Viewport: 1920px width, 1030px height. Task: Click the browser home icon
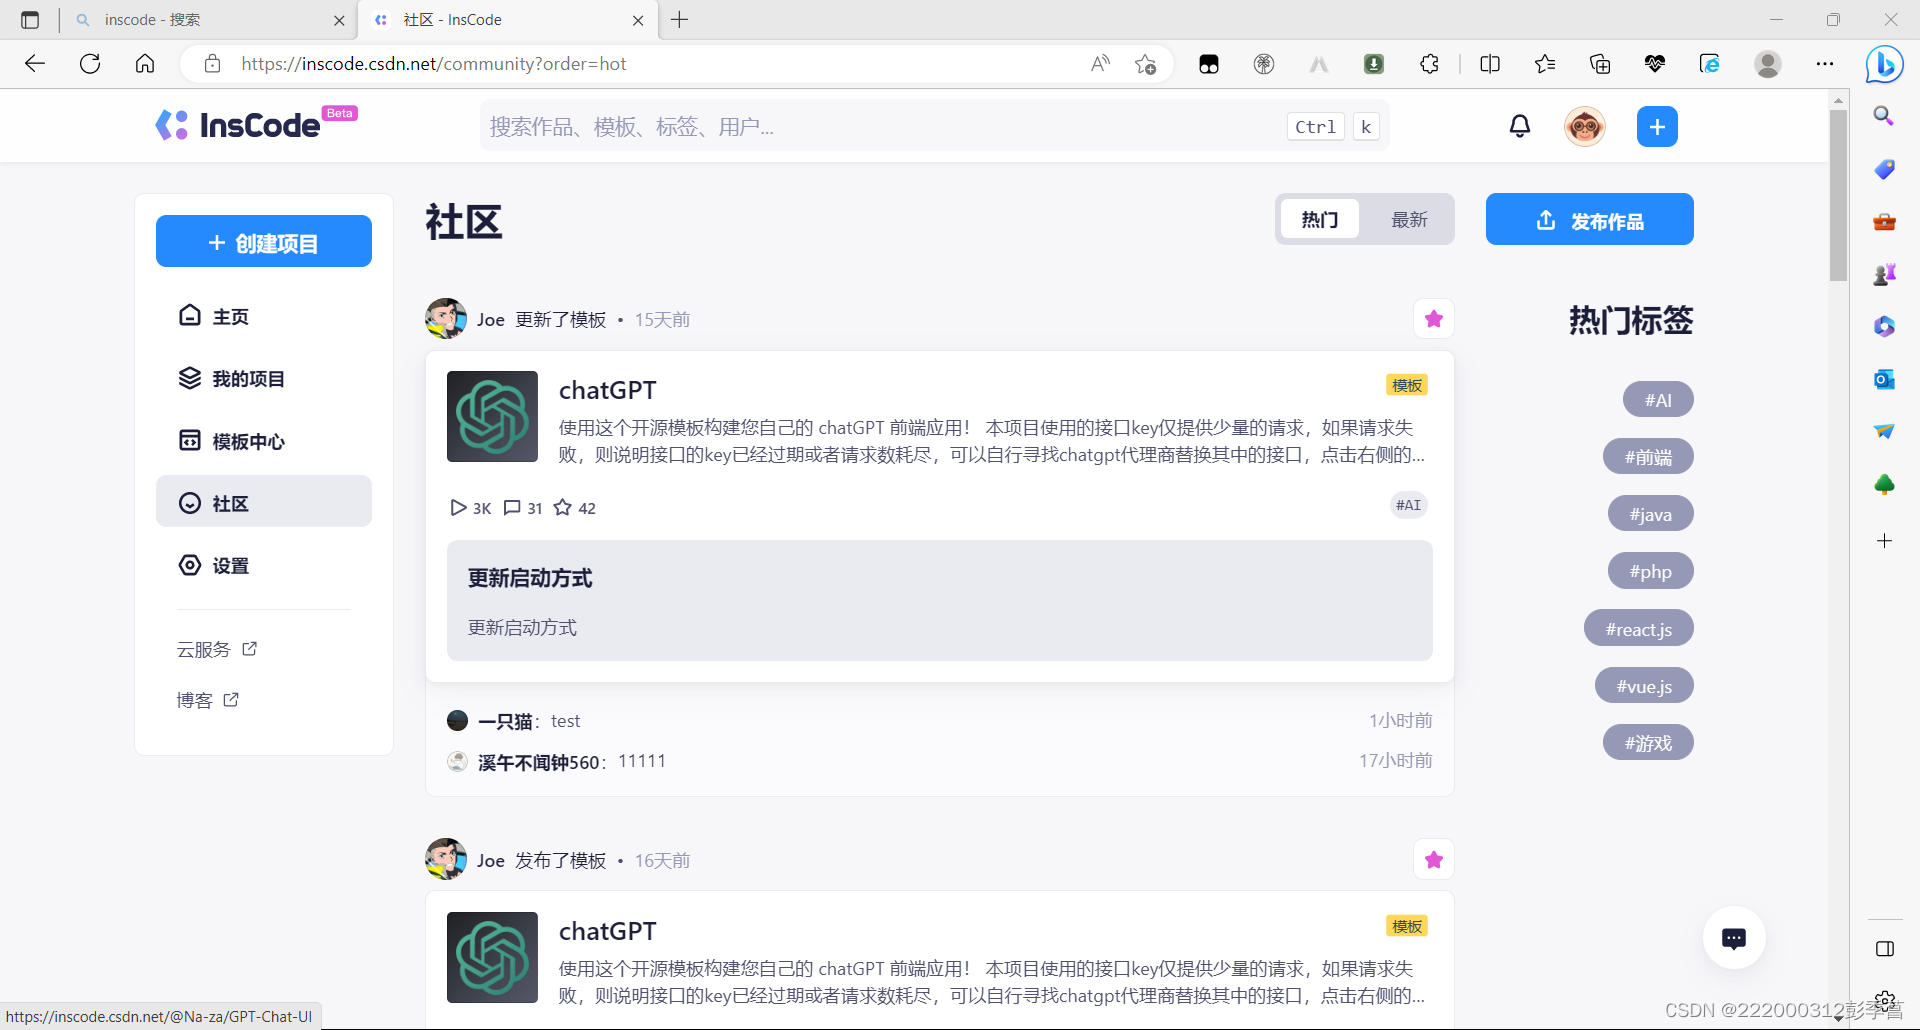(145, 64)
